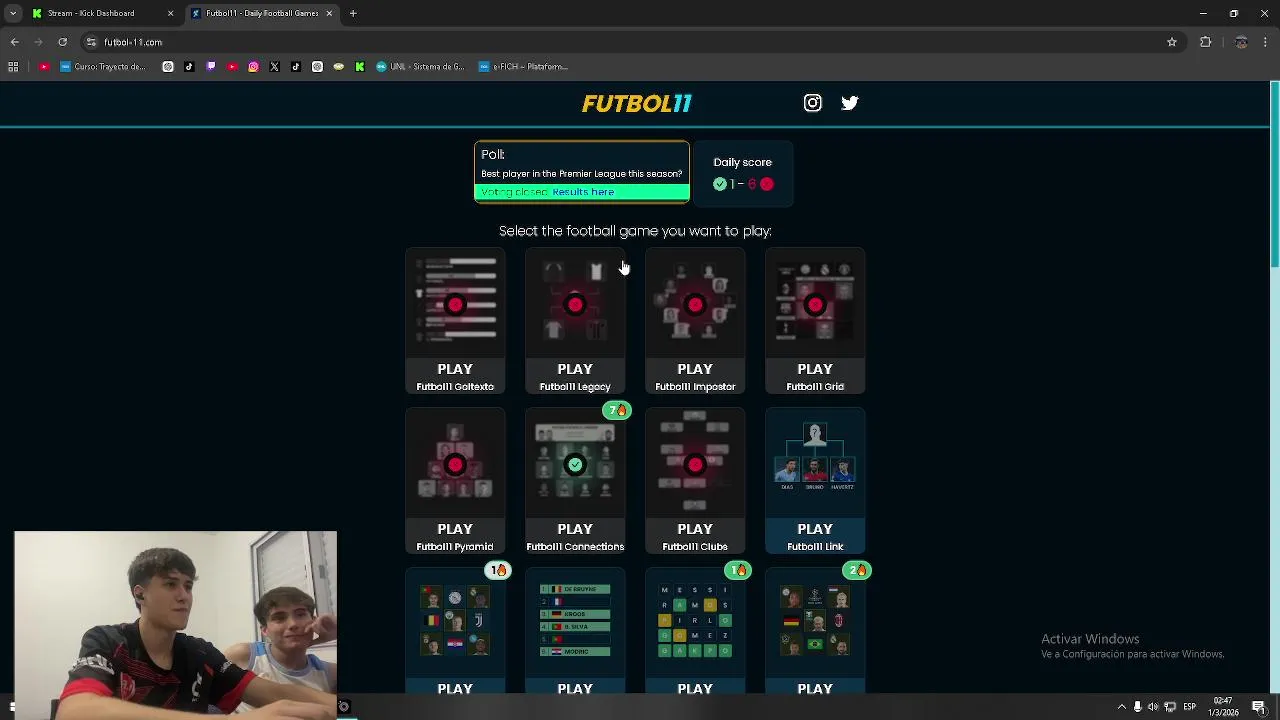Bookmark this page with the star icon
This screenshot has width=1280, height=720.
point(1172,42)
